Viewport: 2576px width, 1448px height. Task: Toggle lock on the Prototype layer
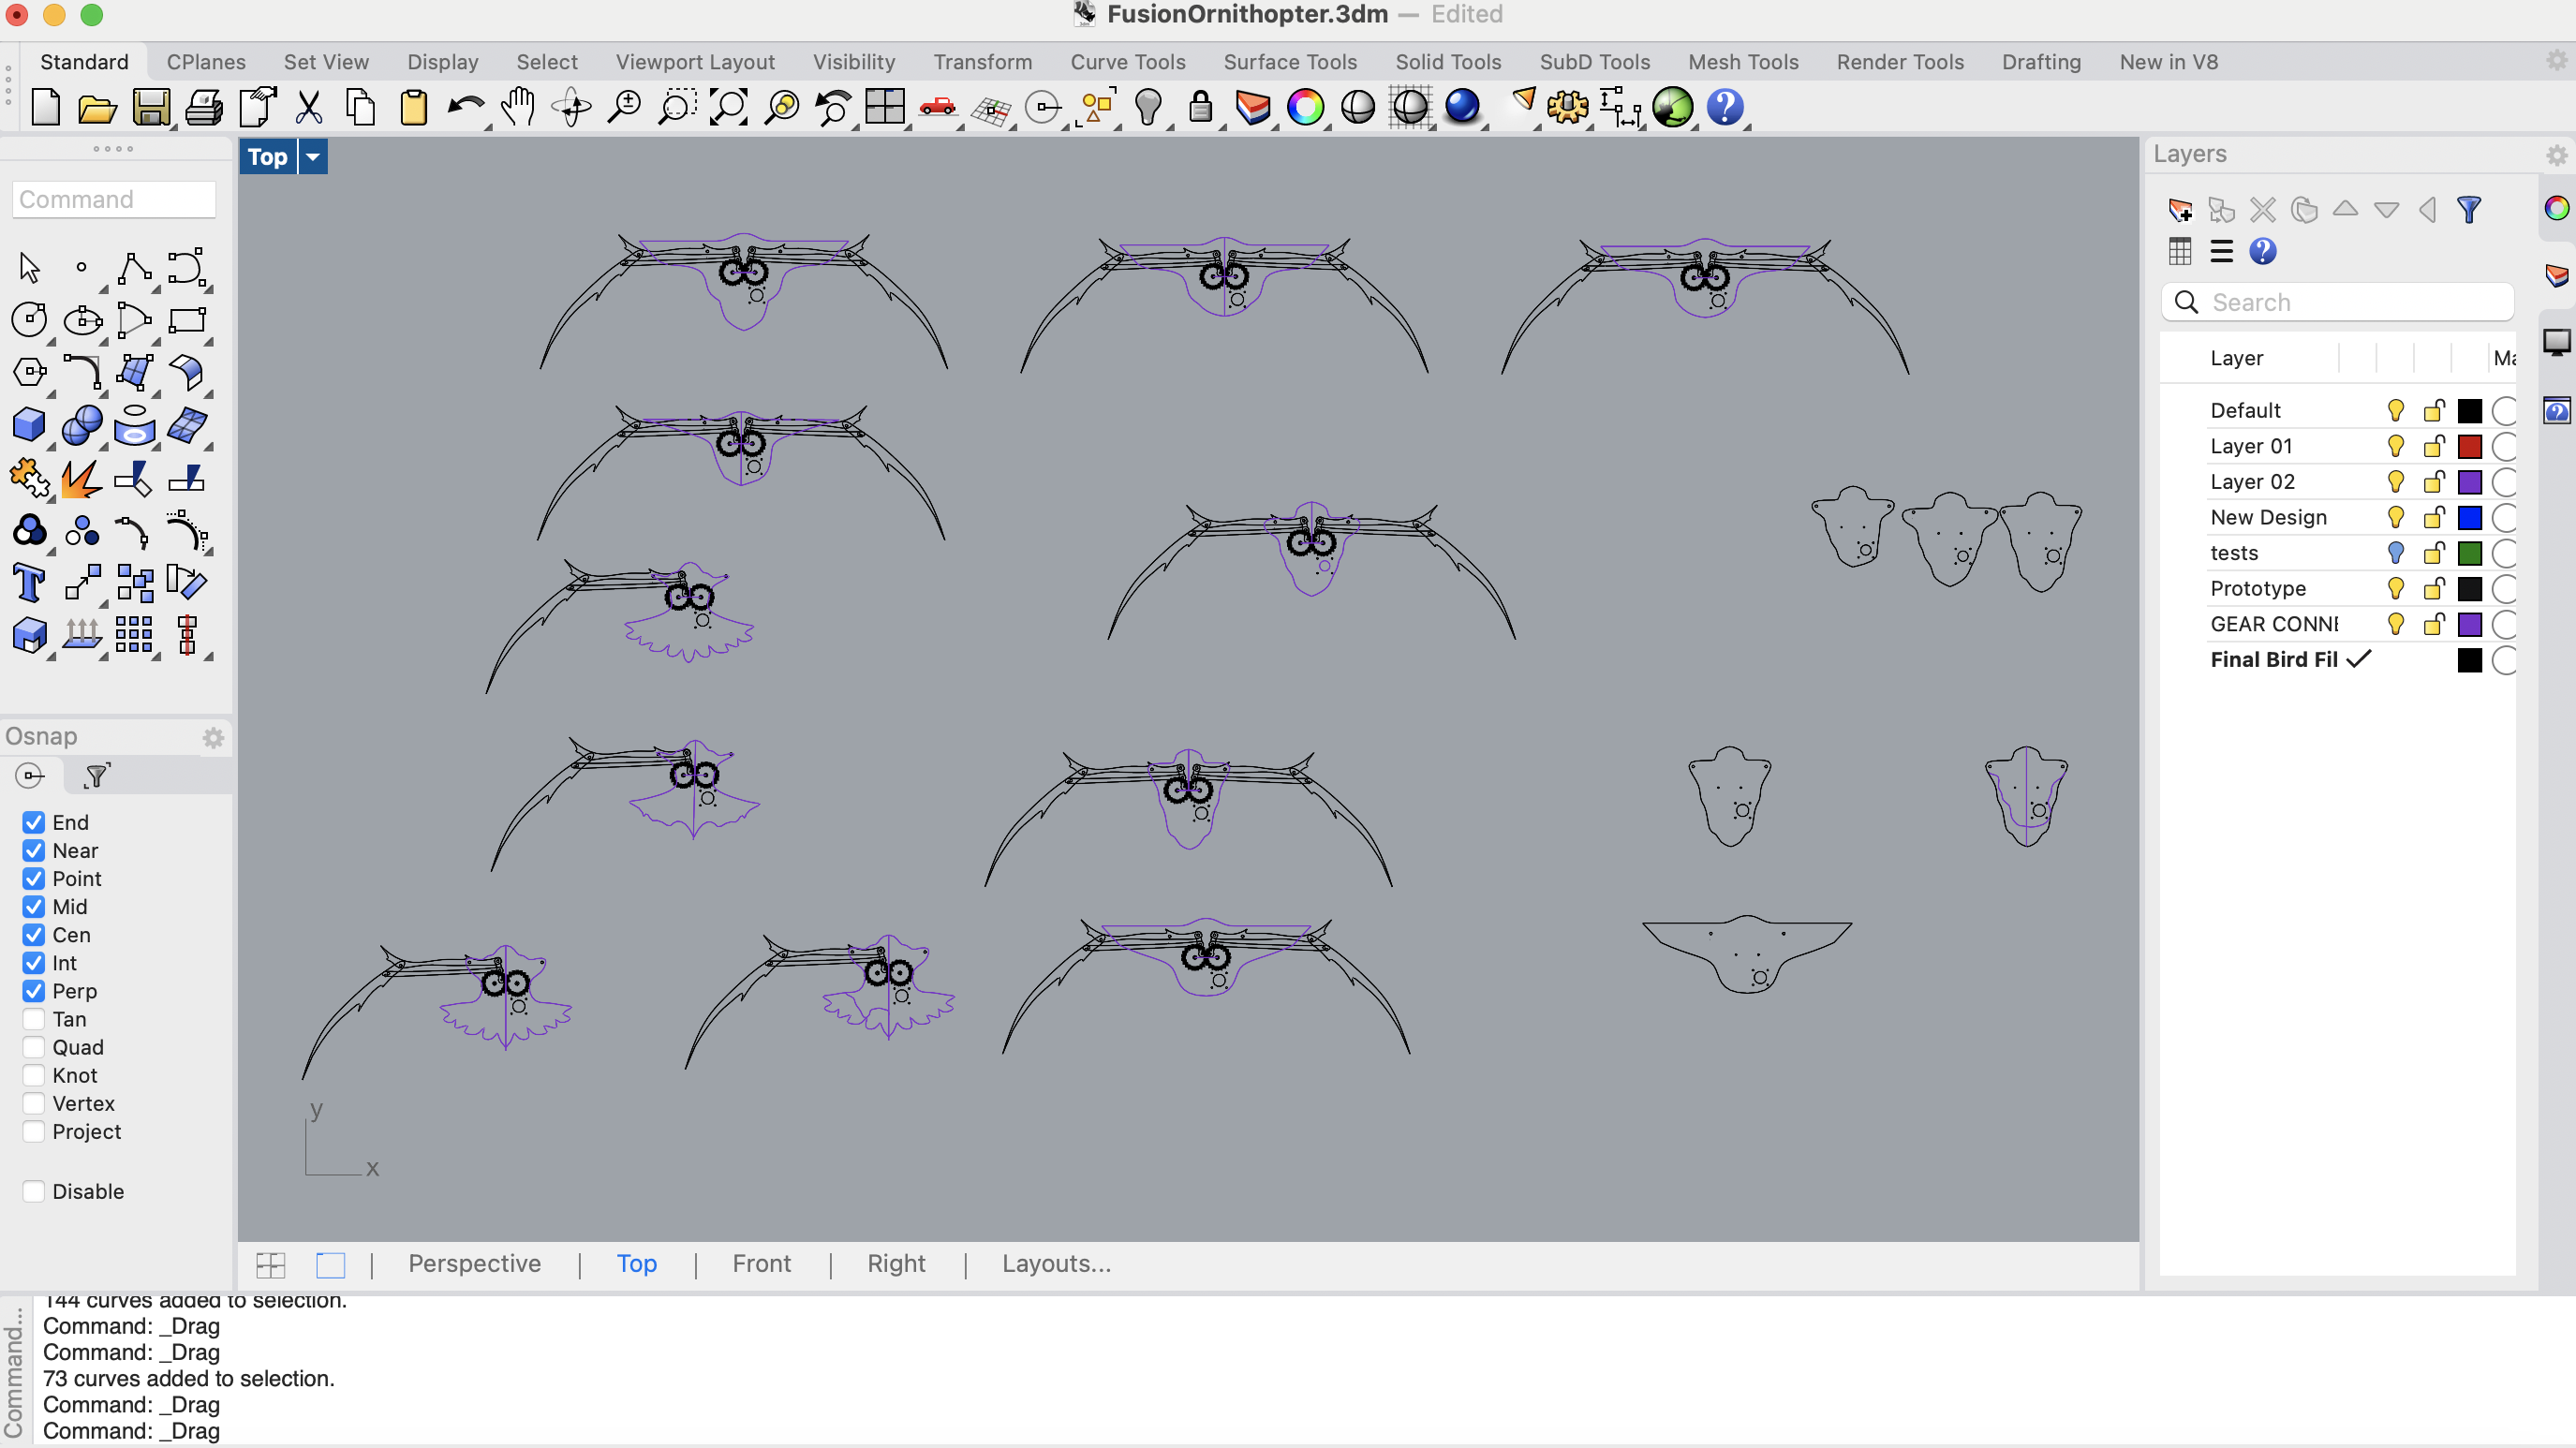tap(2434, 588)
